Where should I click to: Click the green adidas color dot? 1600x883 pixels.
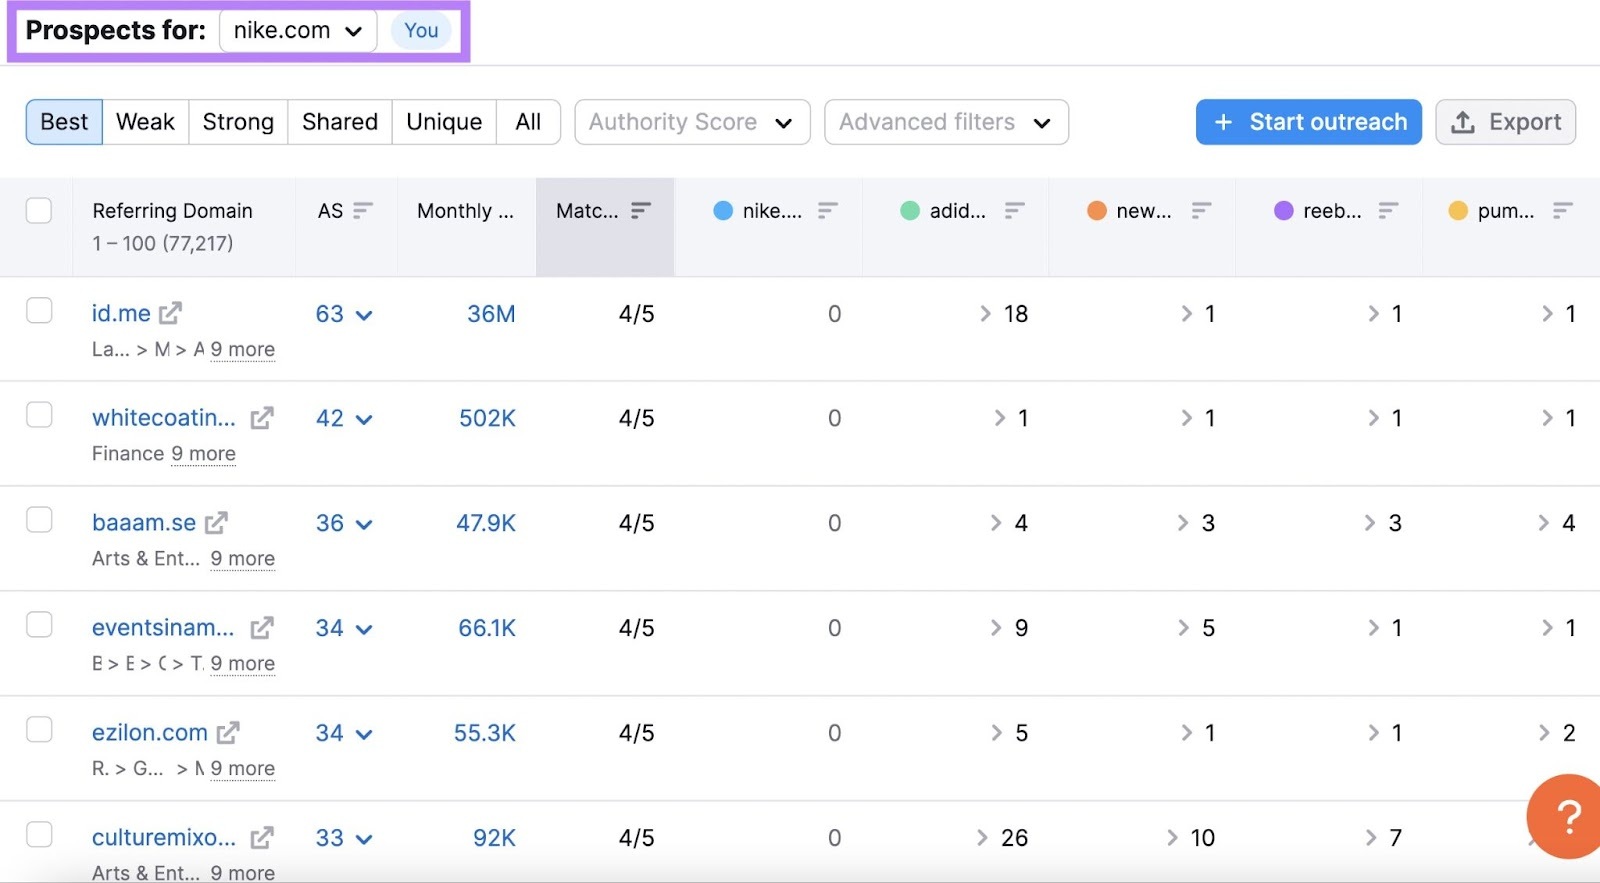point(910,210)
